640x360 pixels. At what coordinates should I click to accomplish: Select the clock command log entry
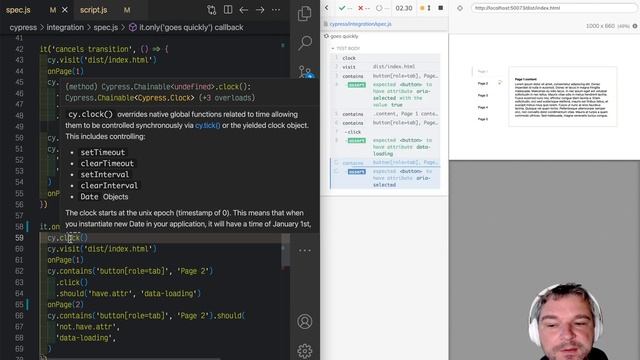[385, 58]
